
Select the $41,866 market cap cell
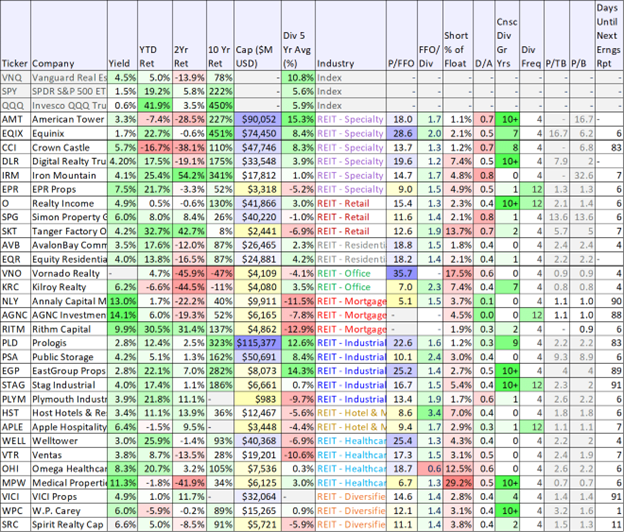pos(257,203)
